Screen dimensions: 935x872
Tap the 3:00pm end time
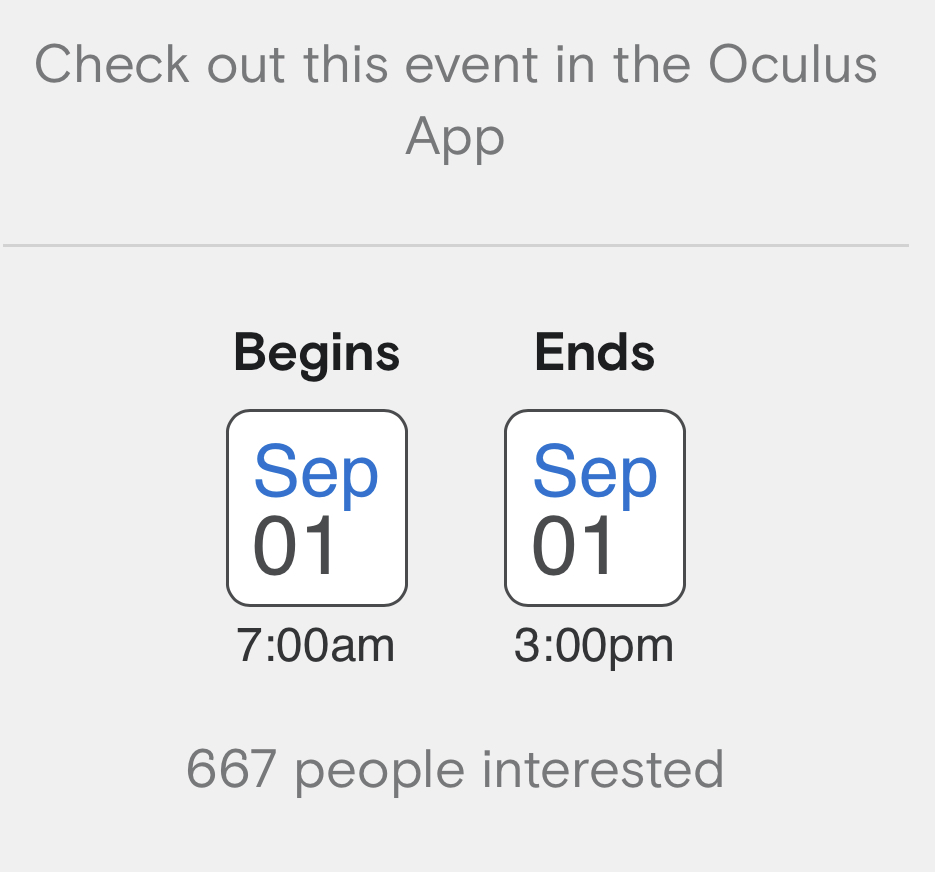point(594,646)
